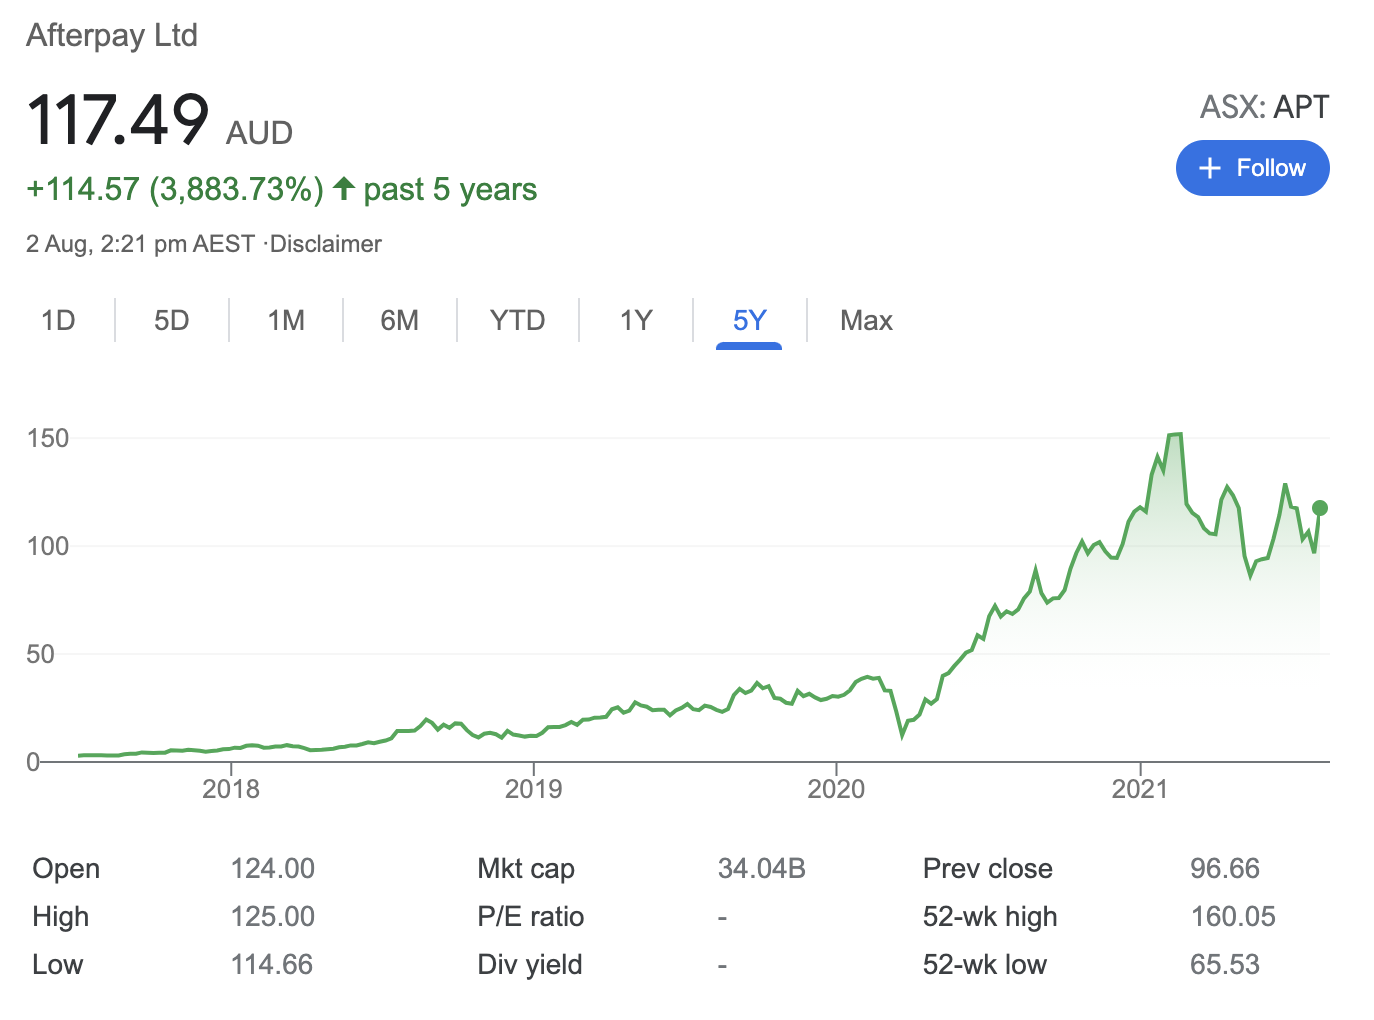1374x1020 pixels.
Task: Show the 1M price chart
Action: pyautogui.click(x=286, y=321)
